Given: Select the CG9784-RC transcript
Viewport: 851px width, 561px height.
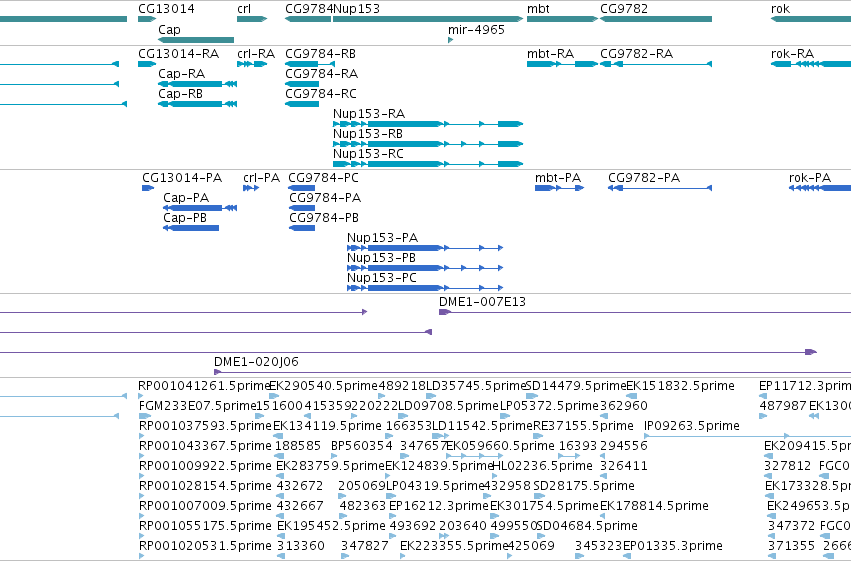Looking at the screenshot, I should (302, 104).
